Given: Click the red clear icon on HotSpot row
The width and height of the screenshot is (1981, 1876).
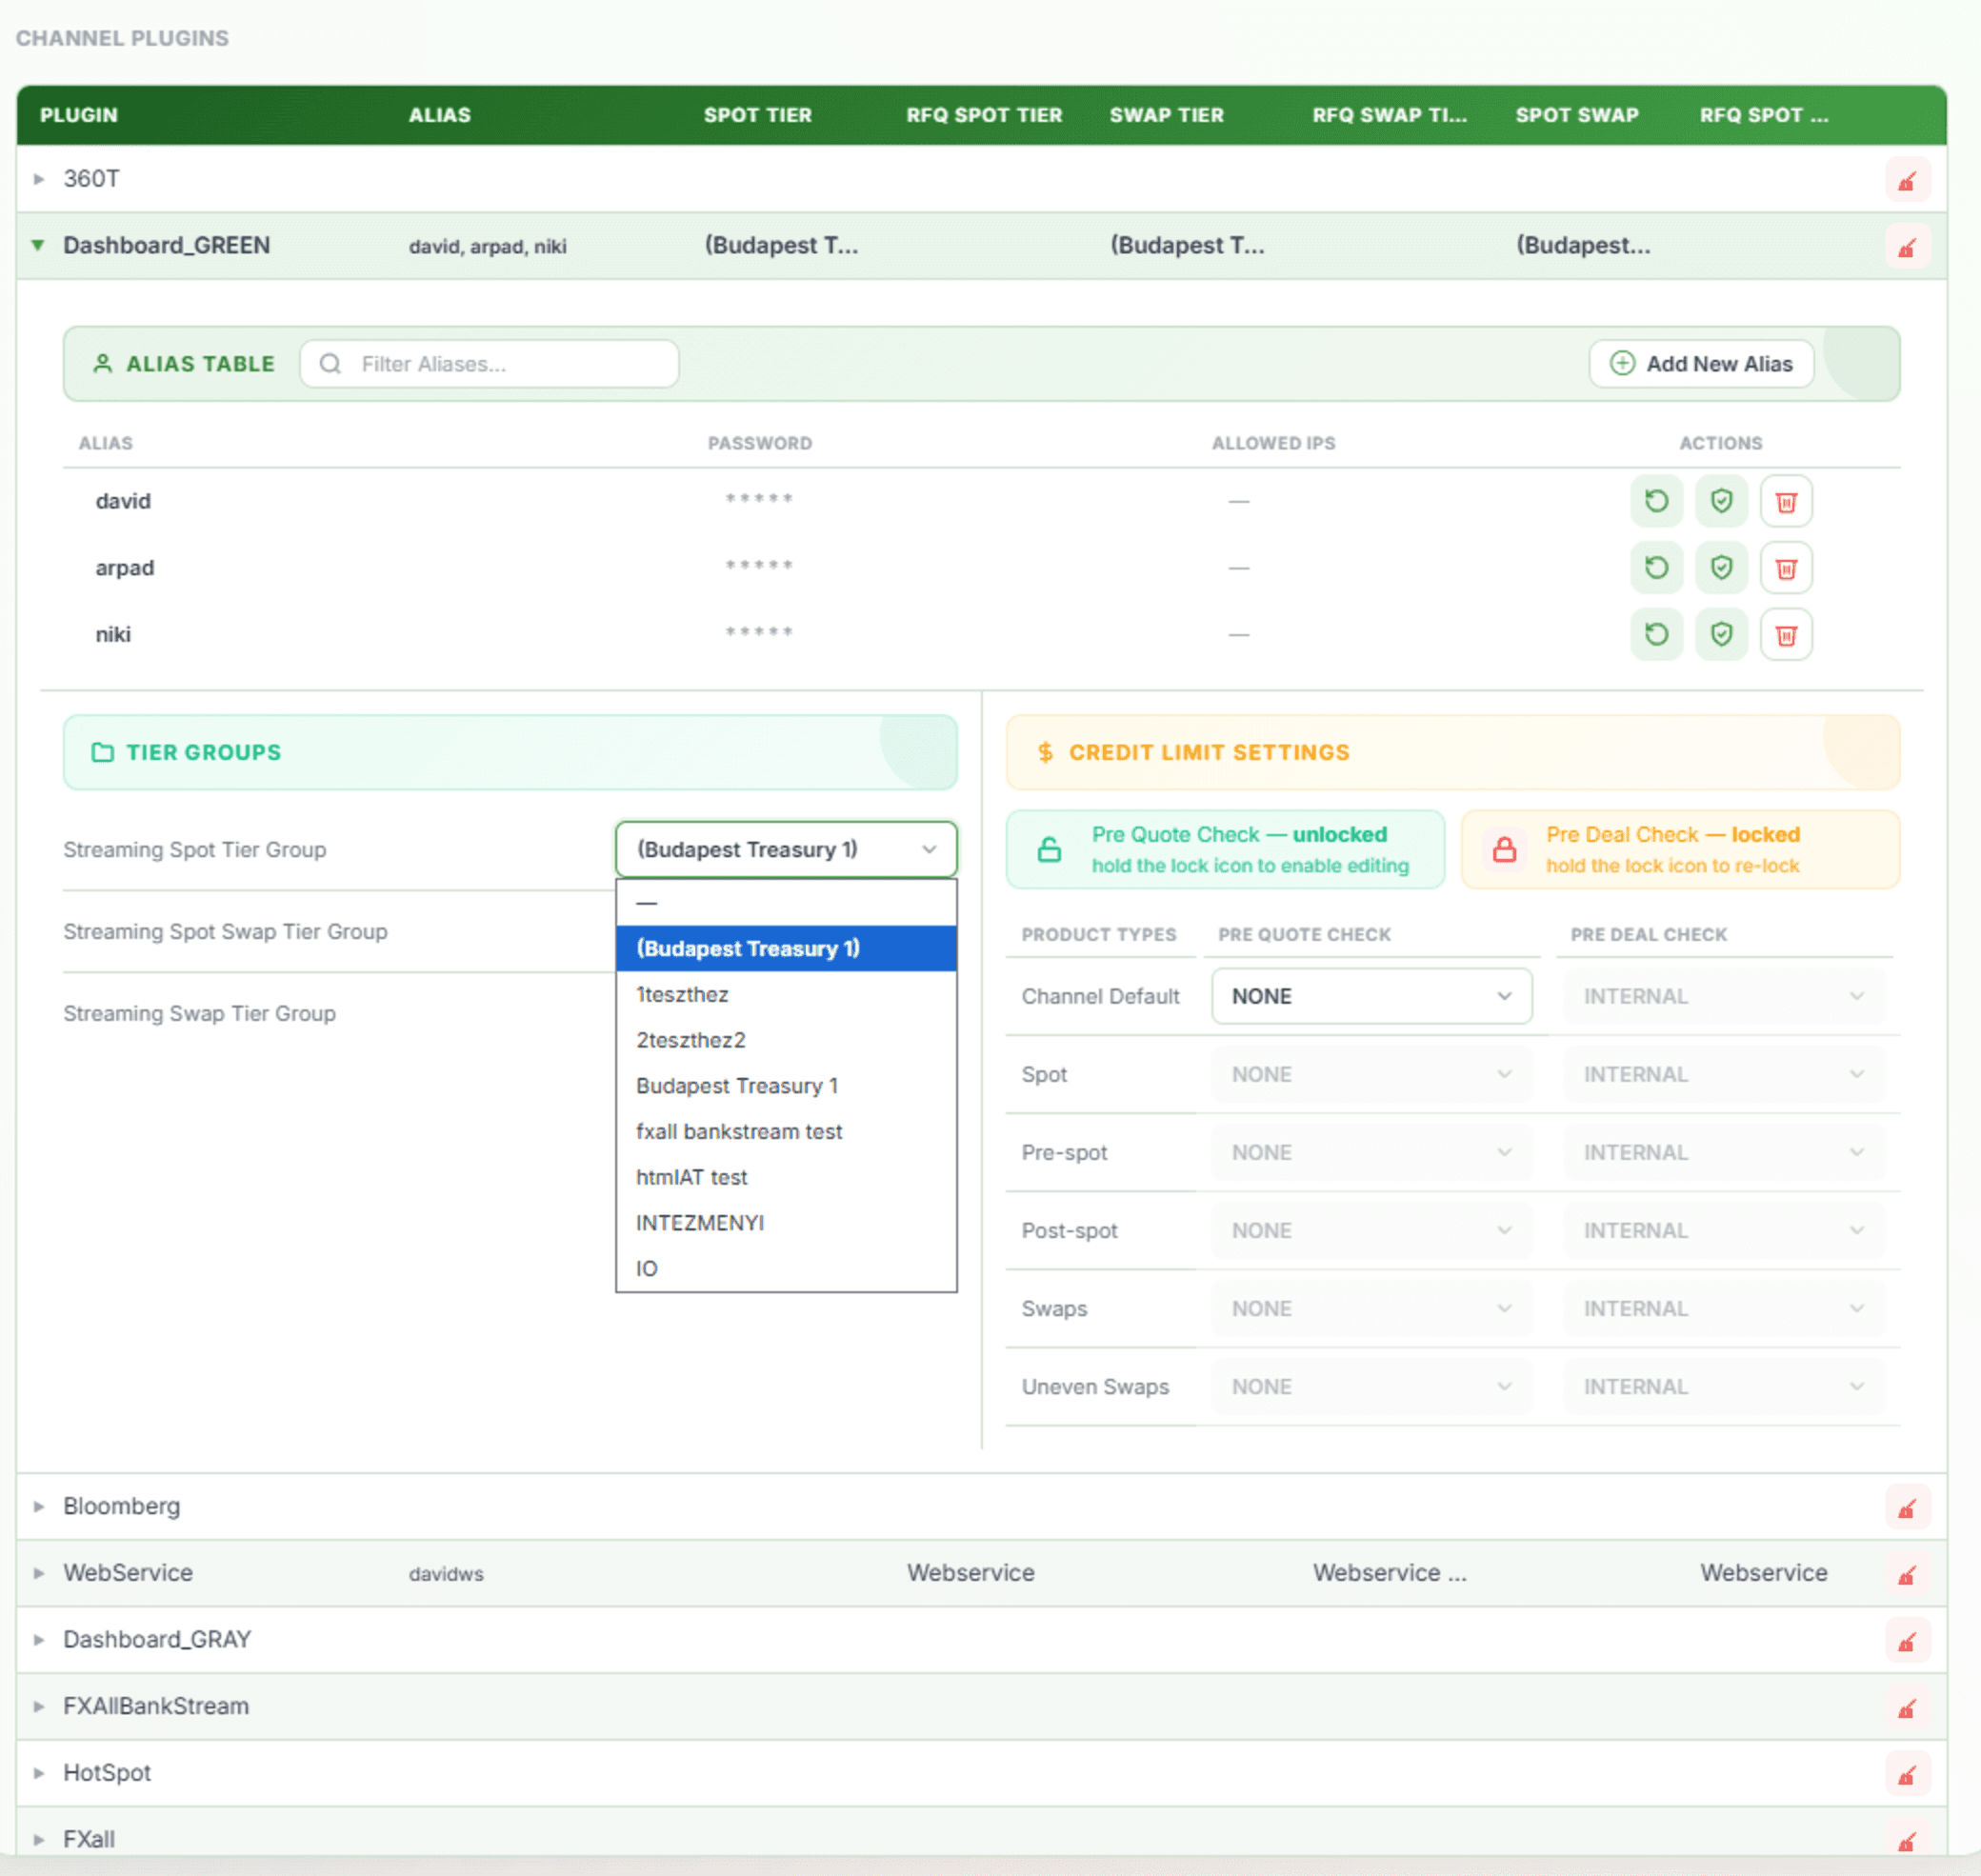Looking at the screenshot, I should [x=1907, y=1775].
